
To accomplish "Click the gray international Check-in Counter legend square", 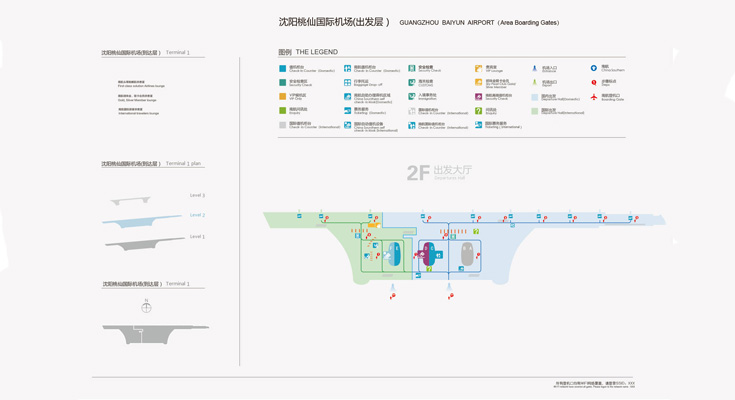I will click(x=283, y=125).
